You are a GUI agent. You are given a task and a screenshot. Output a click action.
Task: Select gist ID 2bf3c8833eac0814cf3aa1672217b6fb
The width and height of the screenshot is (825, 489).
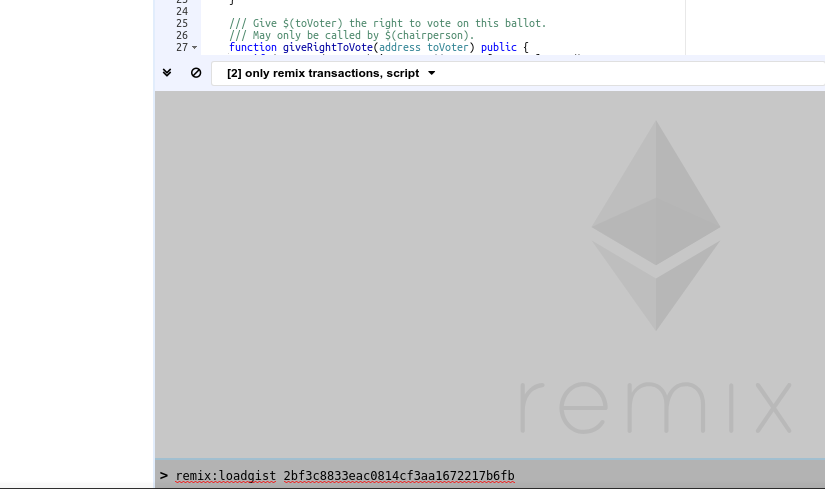coord(399,476)
